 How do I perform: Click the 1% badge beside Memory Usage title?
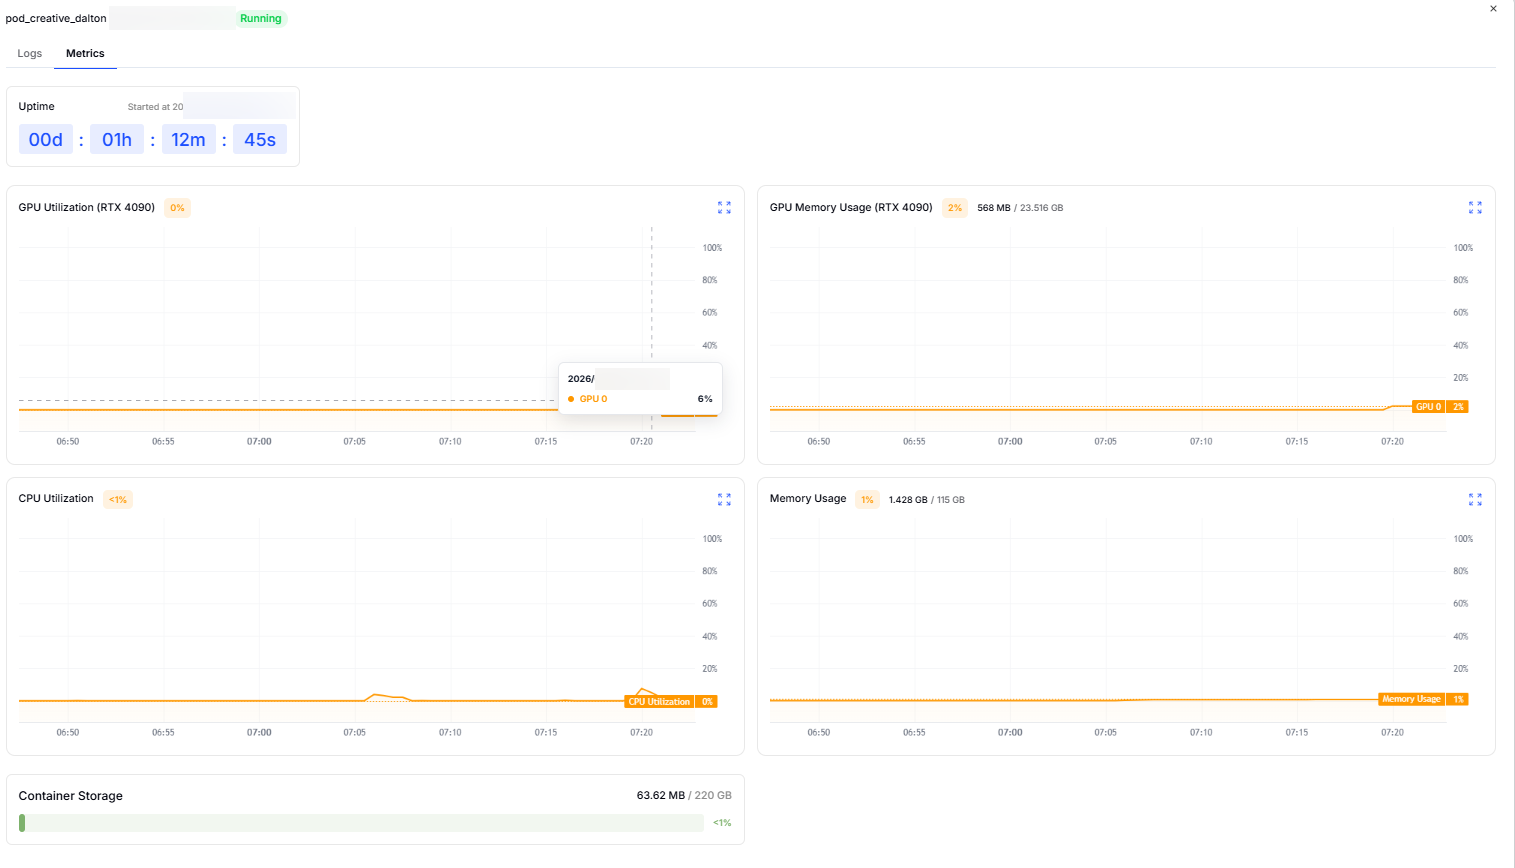point(867,499)
